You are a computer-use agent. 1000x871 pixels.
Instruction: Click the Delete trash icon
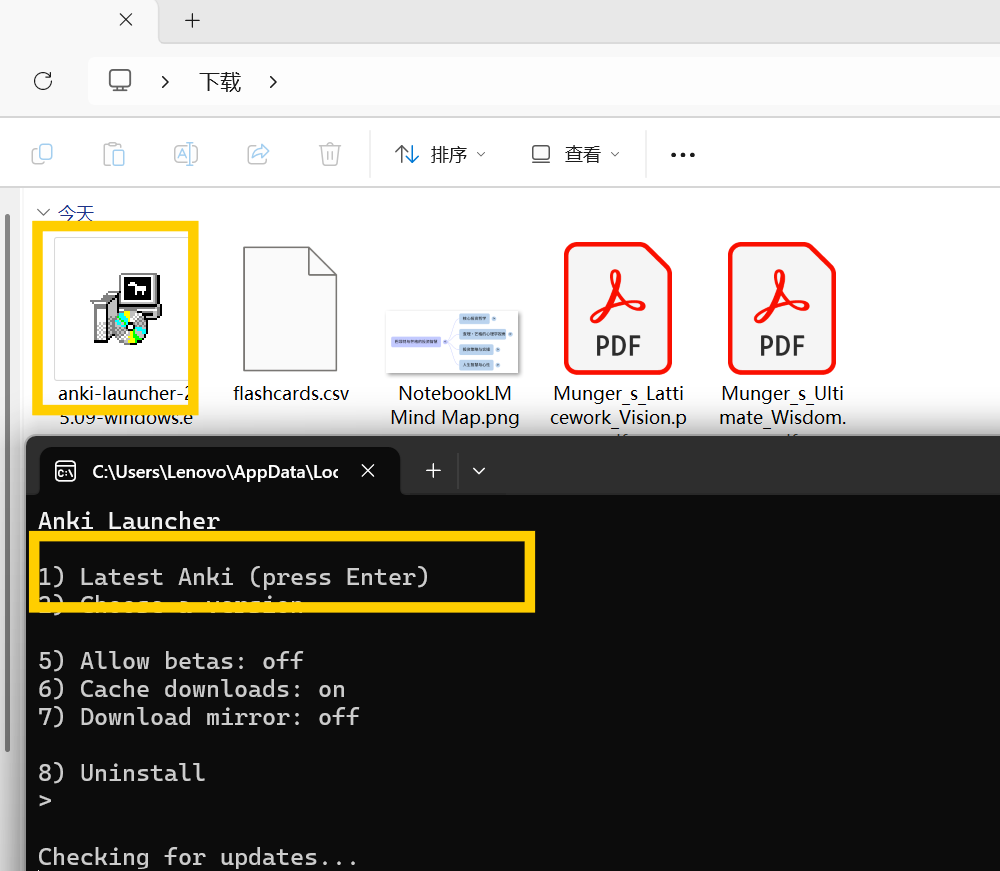(330, 154)
